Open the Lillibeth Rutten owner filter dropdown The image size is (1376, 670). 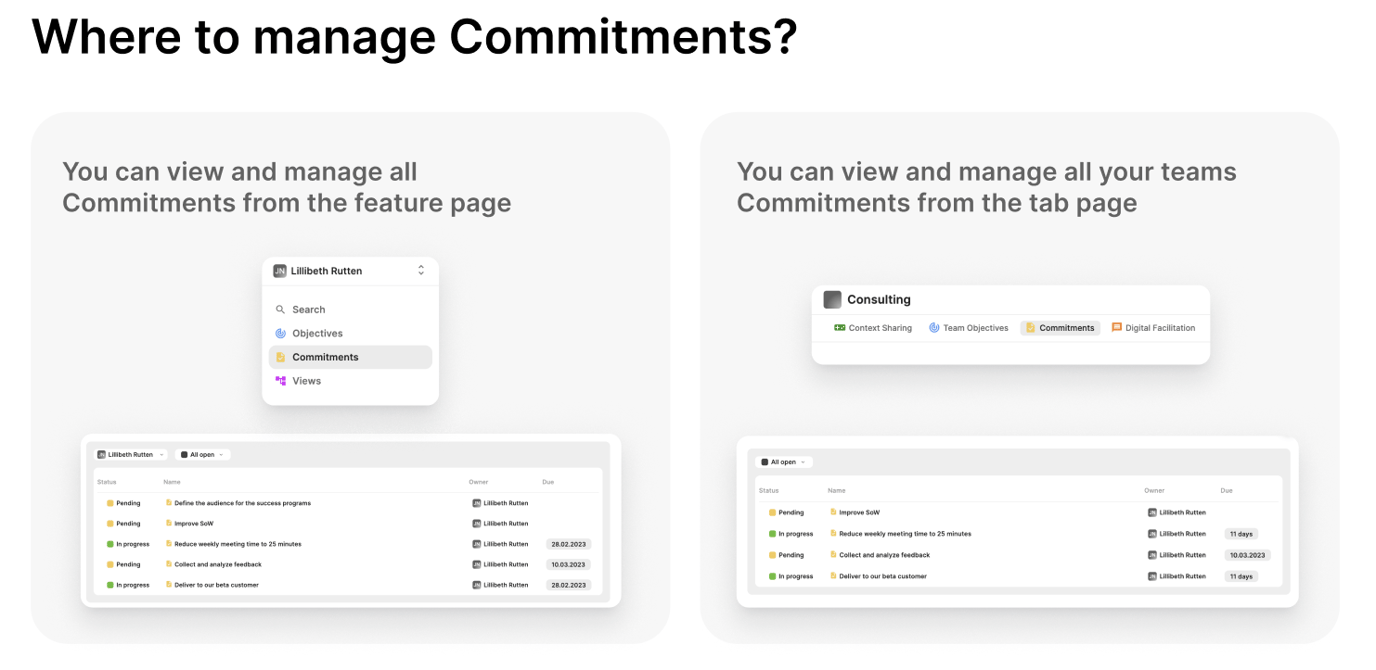click(131, 455)
